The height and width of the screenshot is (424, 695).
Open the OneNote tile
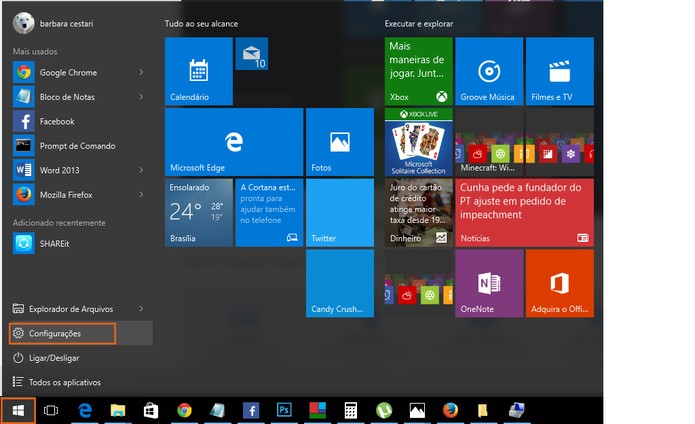[489, 283]
